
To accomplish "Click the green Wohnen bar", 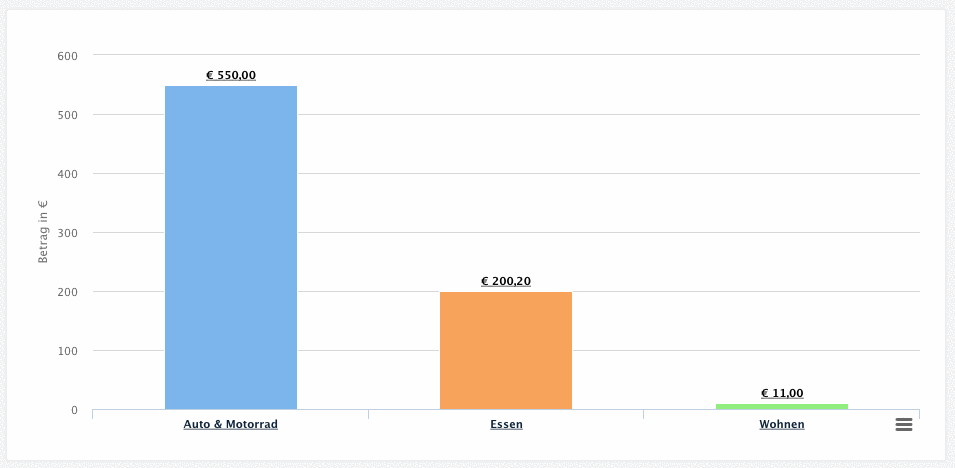I will (782, 406).
